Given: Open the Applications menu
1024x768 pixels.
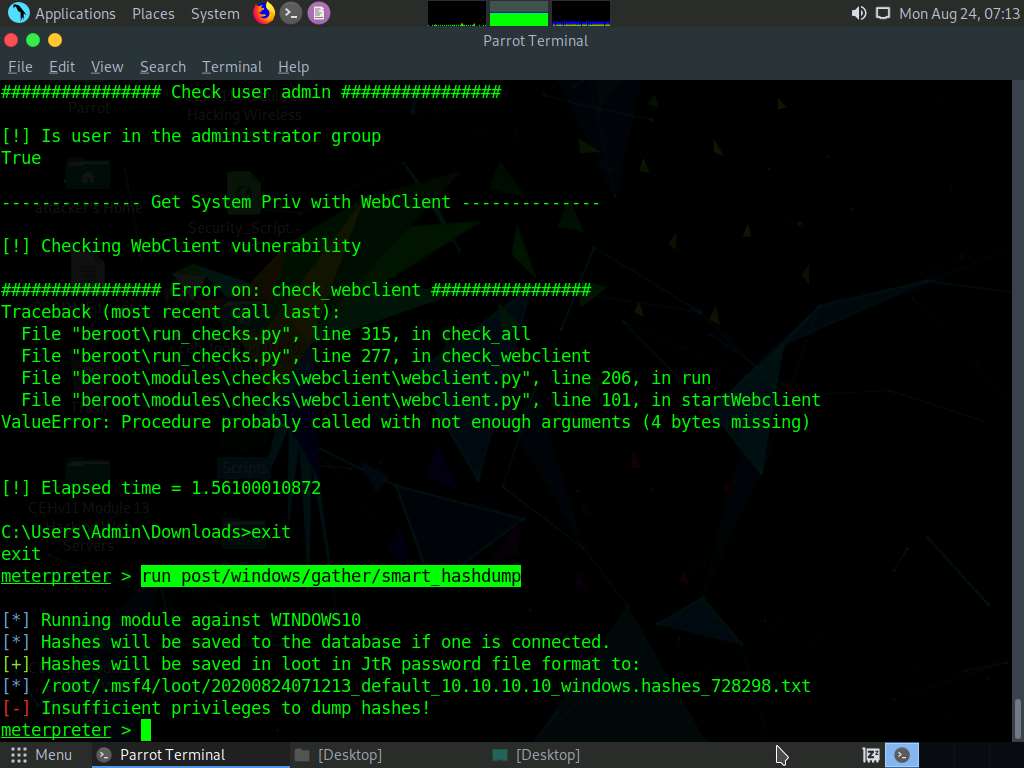Looking at the screenshot, I should pyautogui.click(x=75, y=14).
